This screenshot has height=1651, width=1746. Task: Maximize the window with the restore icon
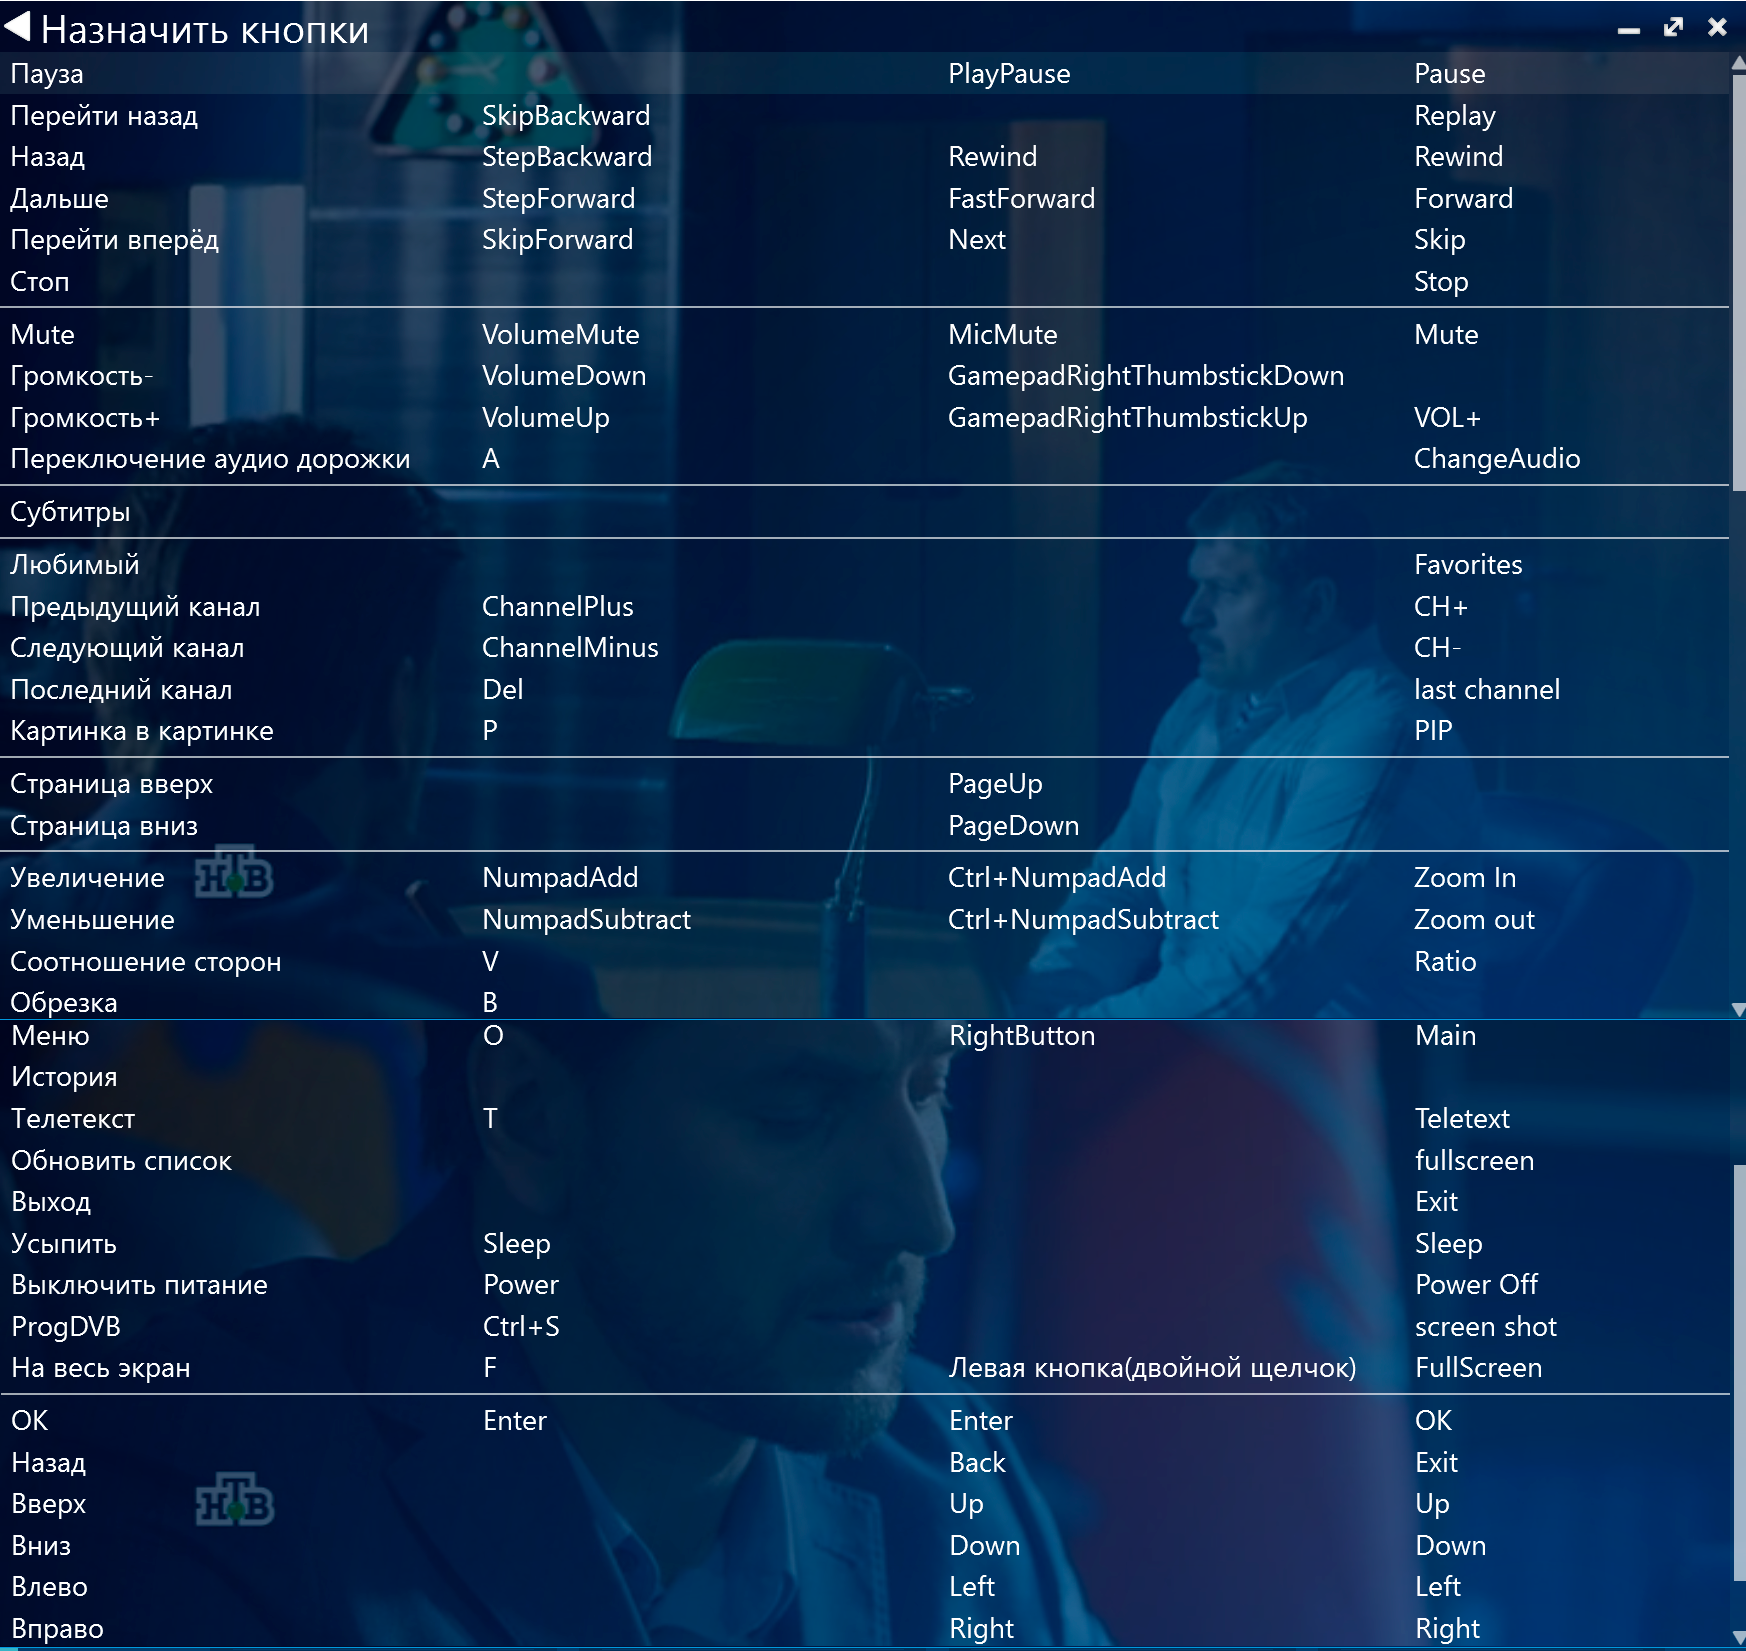[x=1673, y=27]
